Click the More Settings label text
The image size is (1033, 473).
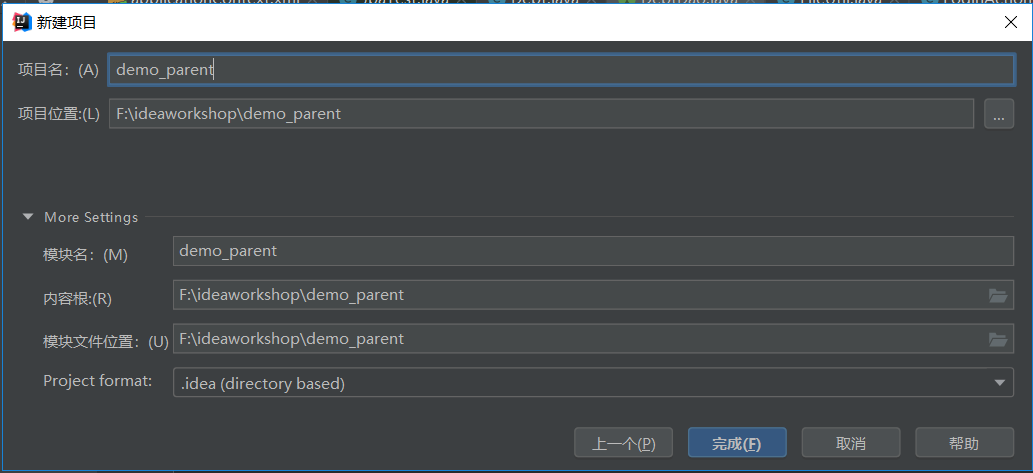coord(91,217)
